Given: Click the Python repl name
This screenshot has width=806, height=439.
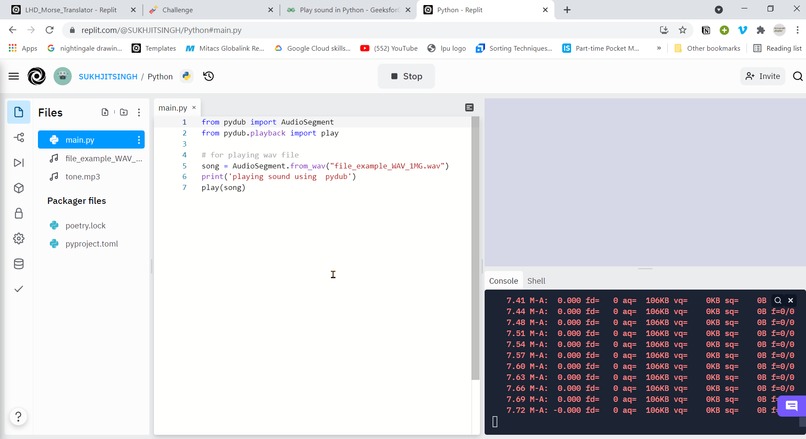Looking at the screenshot, I should [160, 77].
